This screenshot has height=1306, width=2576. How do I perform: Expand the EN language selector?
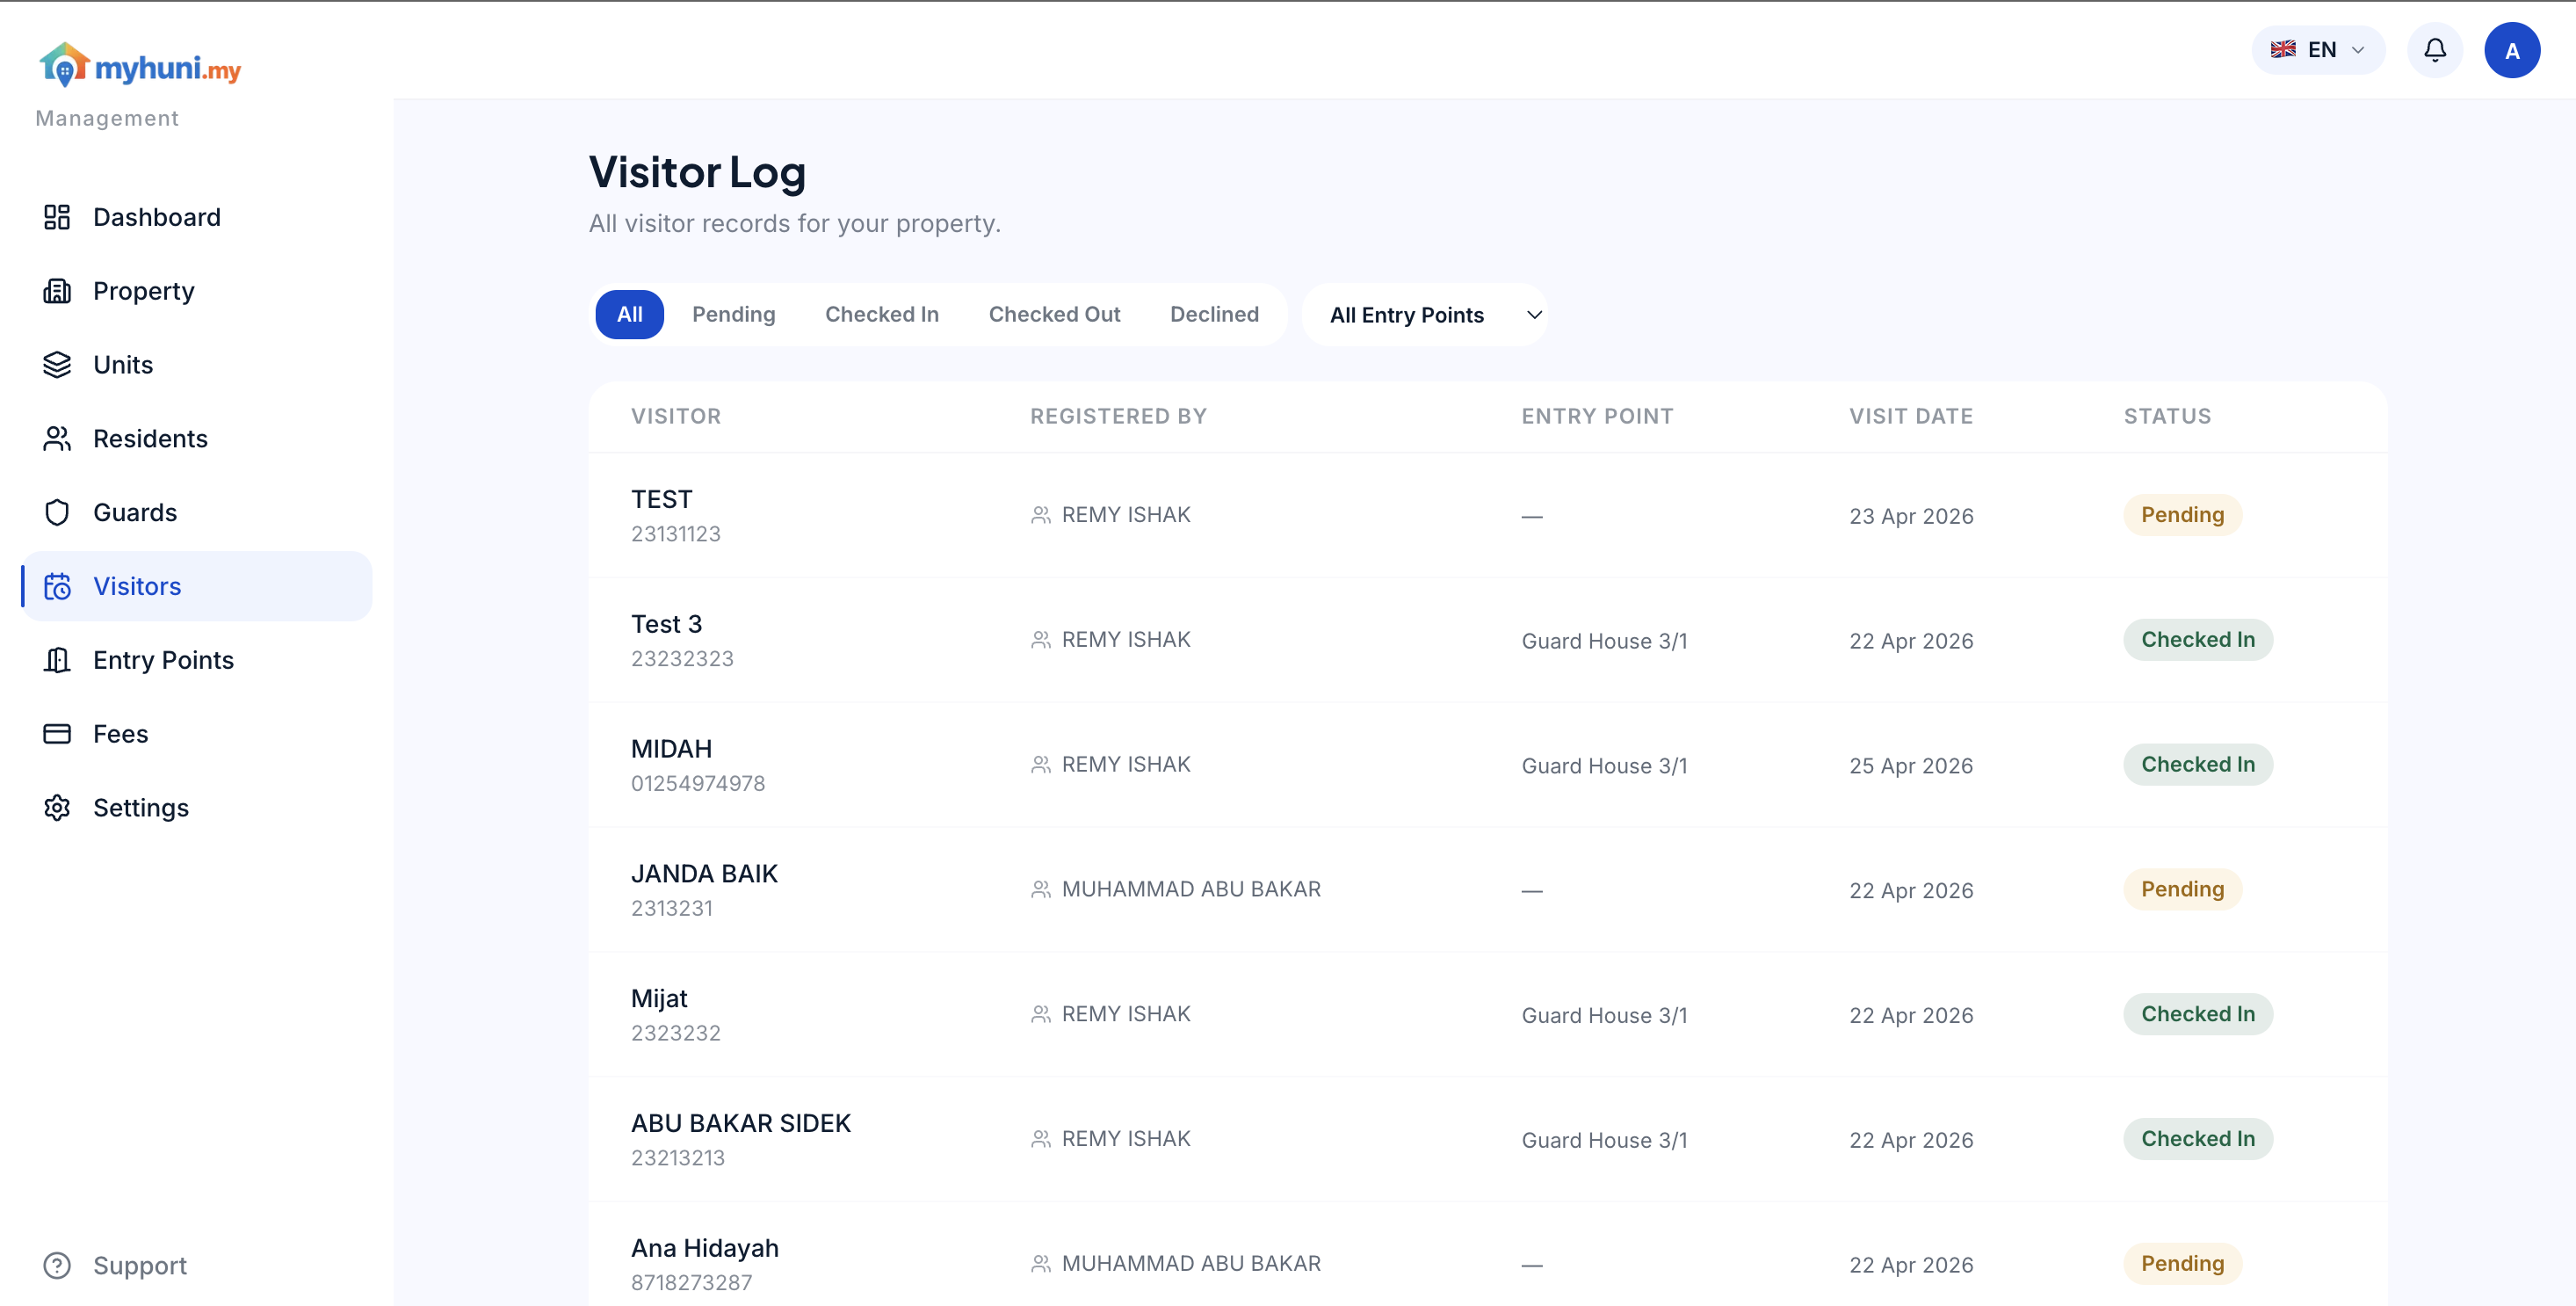click(2318, 49)
